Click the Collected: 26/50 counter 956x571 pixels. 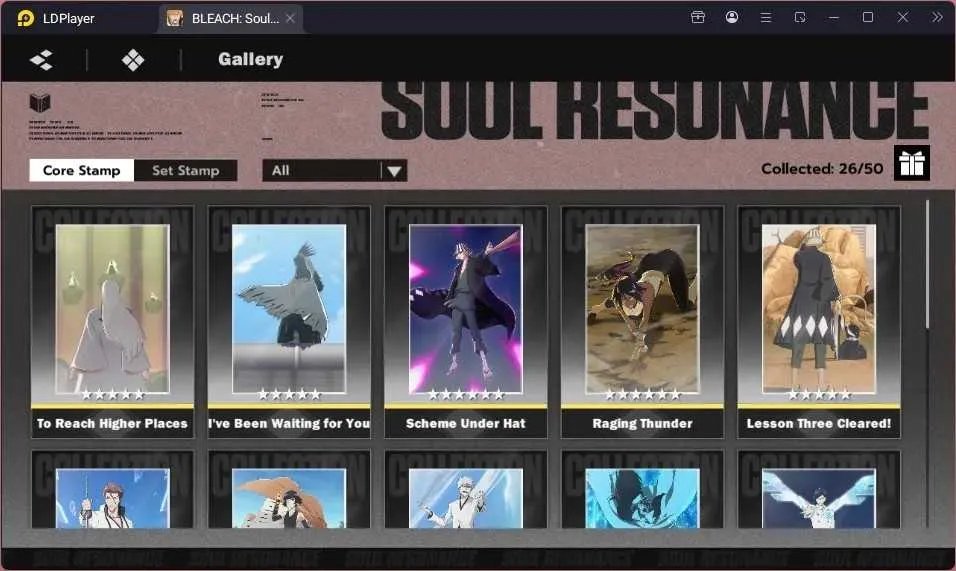[x=822, y=169]
